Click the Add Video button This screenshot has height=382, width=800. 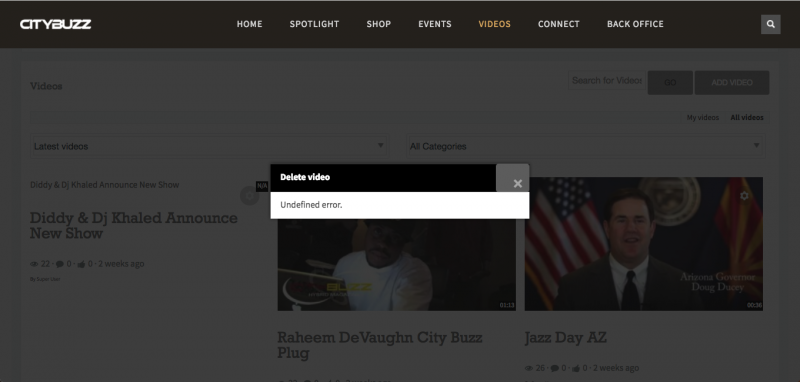732,83
